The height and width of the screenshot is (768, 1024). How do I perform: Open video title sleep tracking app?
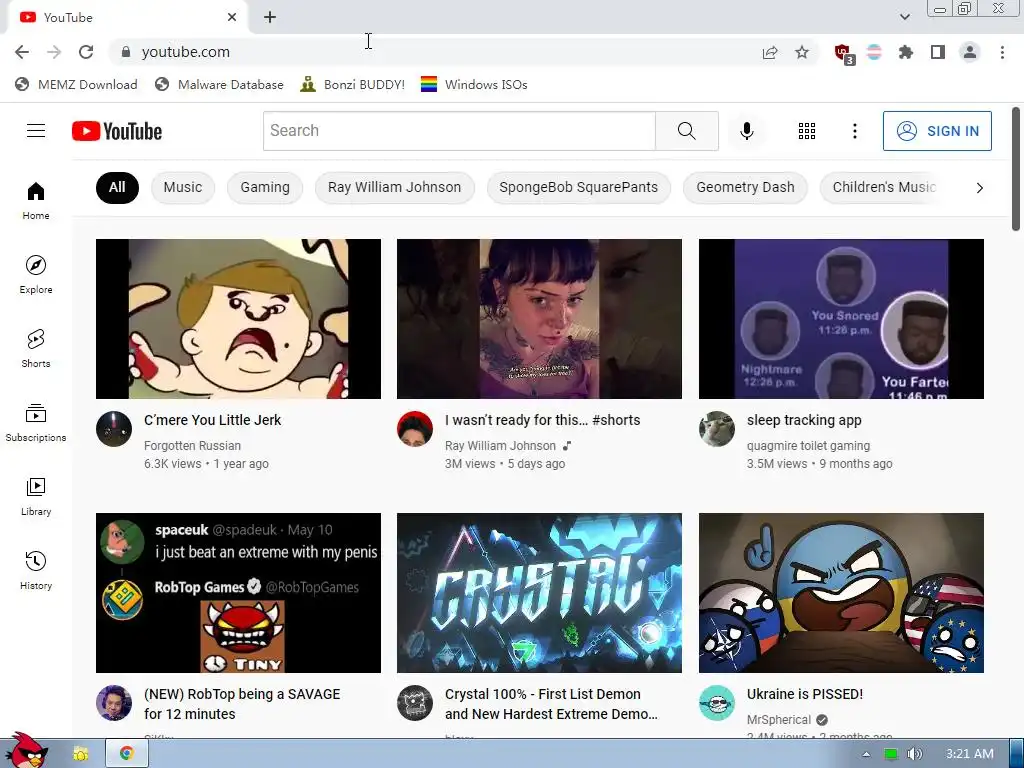804,420
